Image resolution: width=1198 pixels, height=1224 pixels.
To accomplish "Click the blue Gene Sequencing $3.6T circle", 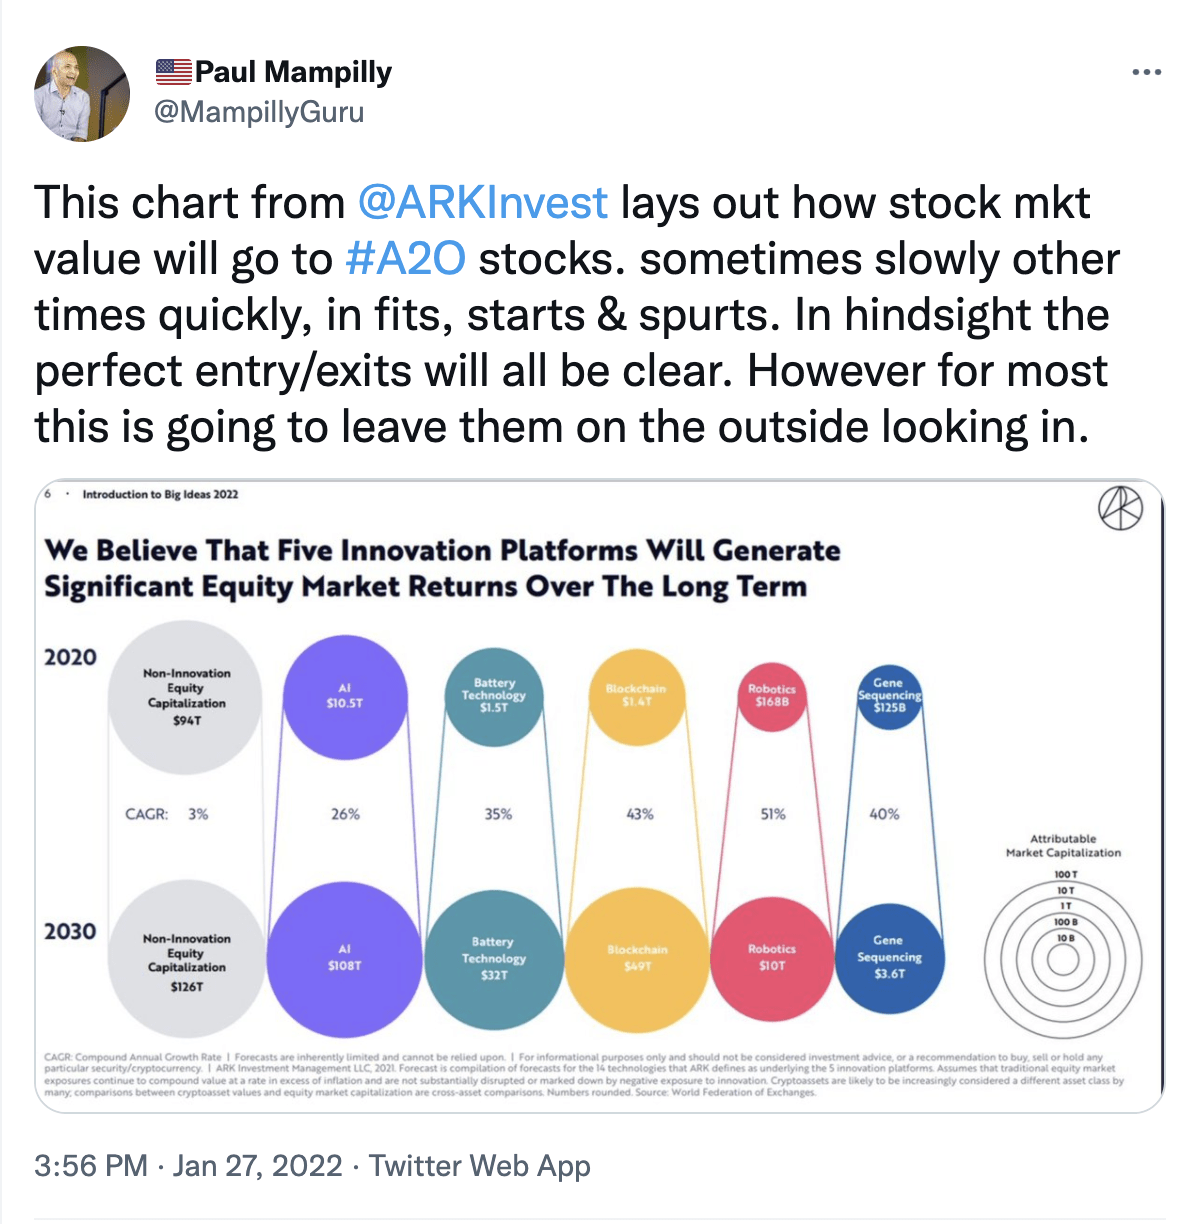I will [889, 958].
